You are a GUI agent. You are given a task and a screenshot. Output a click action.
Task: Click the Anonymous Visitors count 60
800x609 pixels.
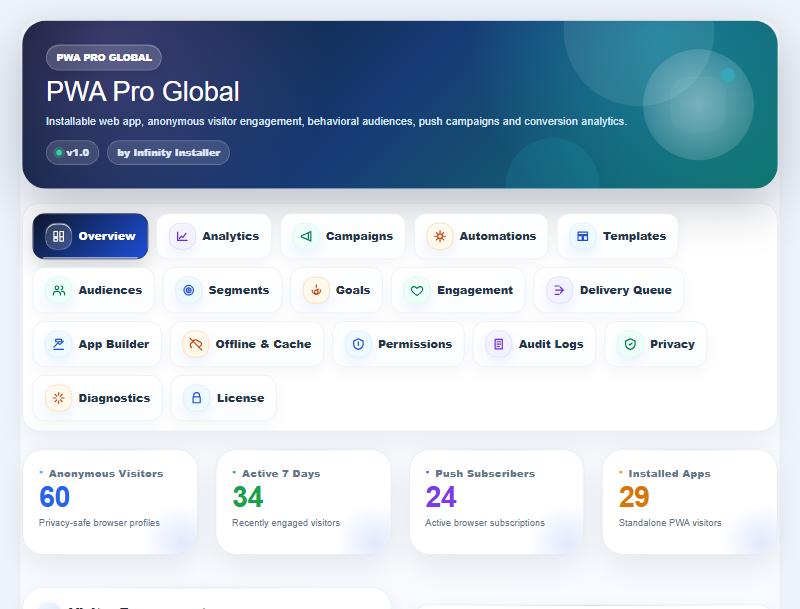54,497
